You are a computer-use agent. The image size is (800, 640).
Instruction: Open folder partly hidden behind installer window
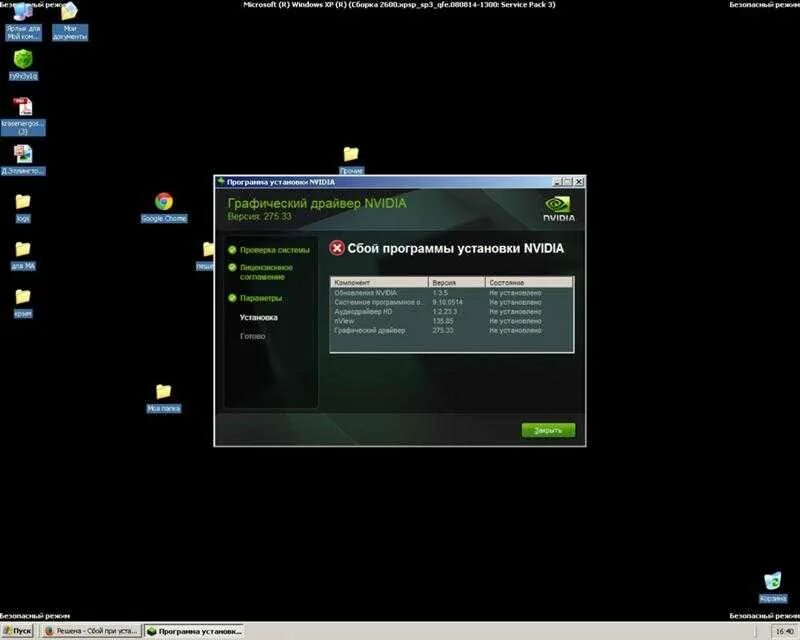[206, 256]
